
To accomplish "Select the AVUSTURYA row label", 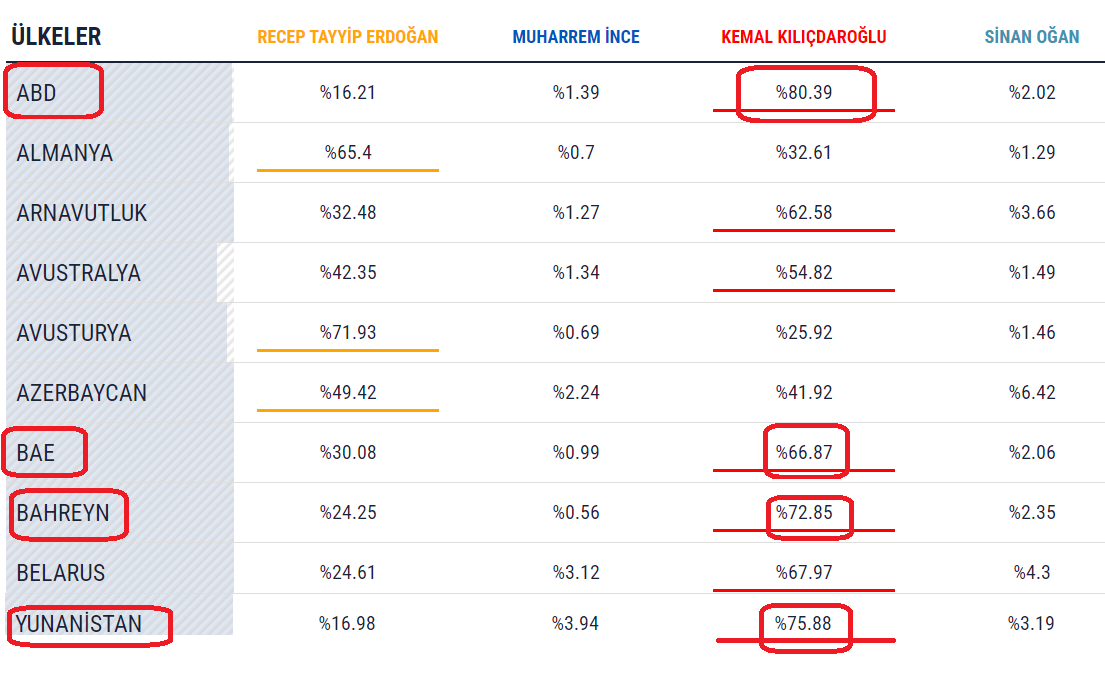I will [74, 333].
